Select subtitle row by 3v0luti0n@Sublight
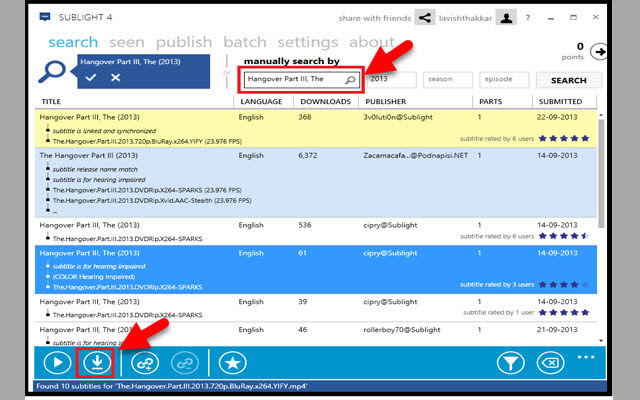The image size is (640, 400). coord(316,129)
